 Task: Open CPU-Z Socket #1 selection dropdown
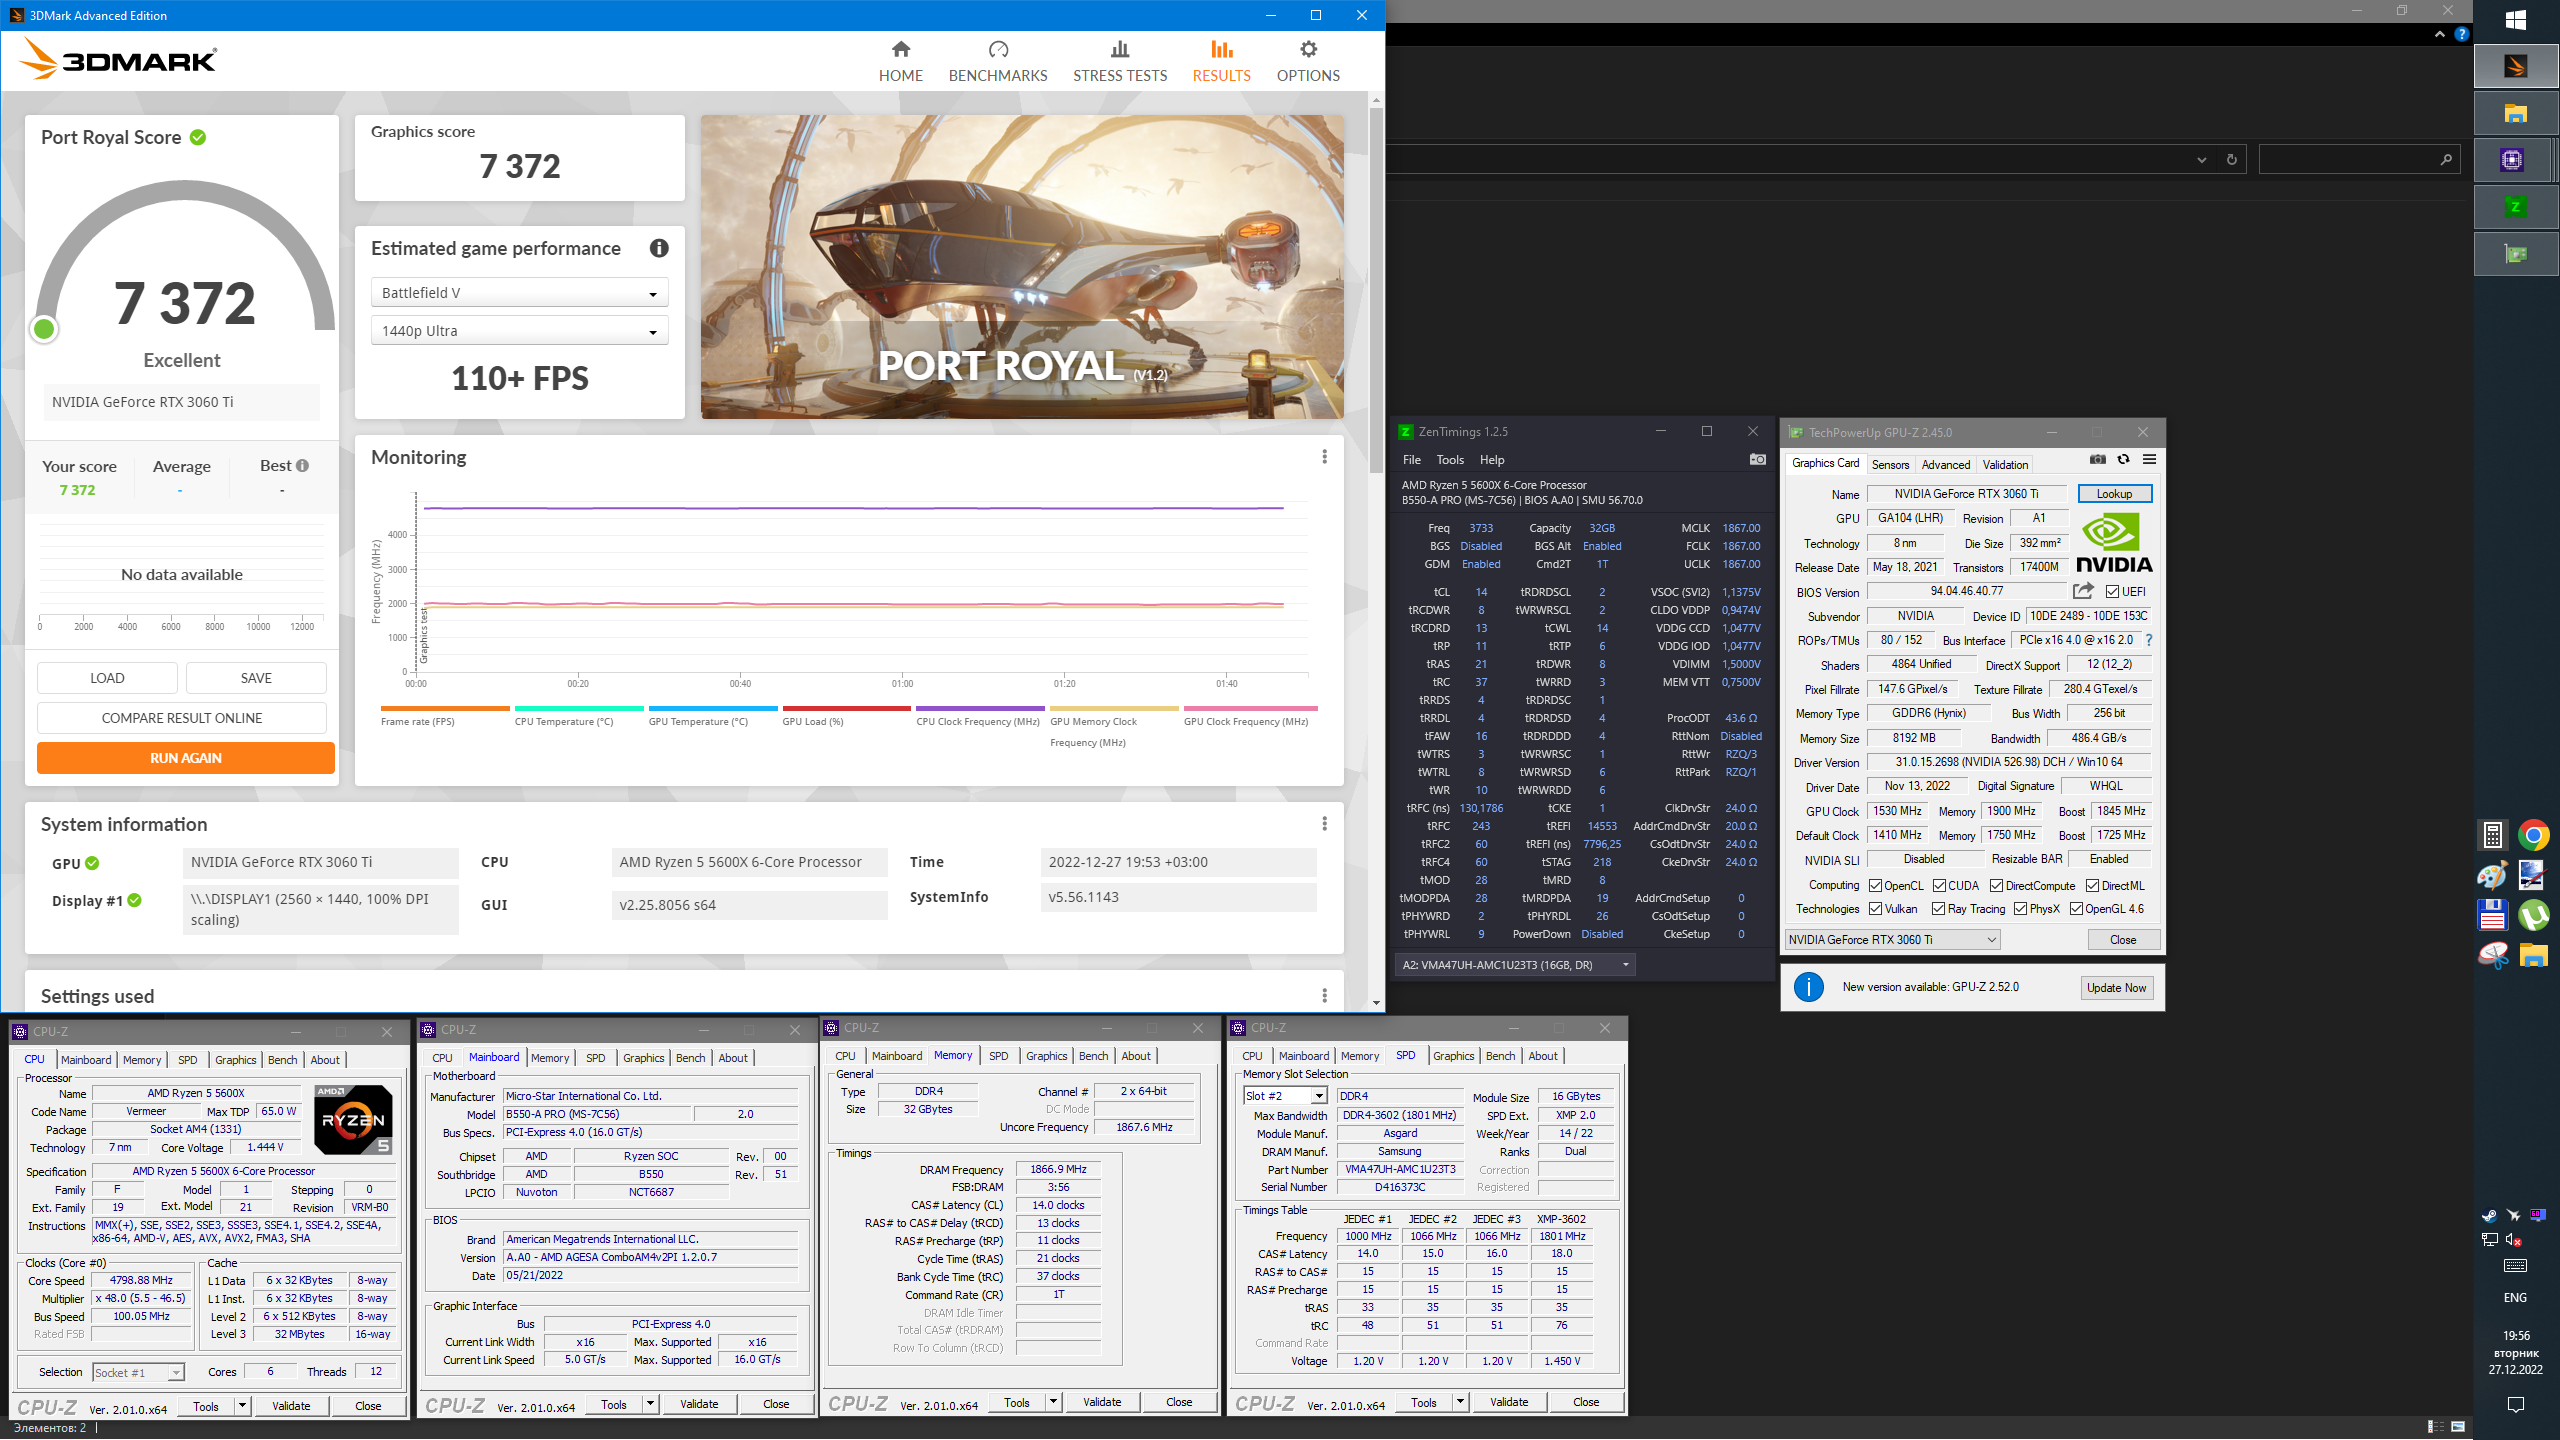139,1373
